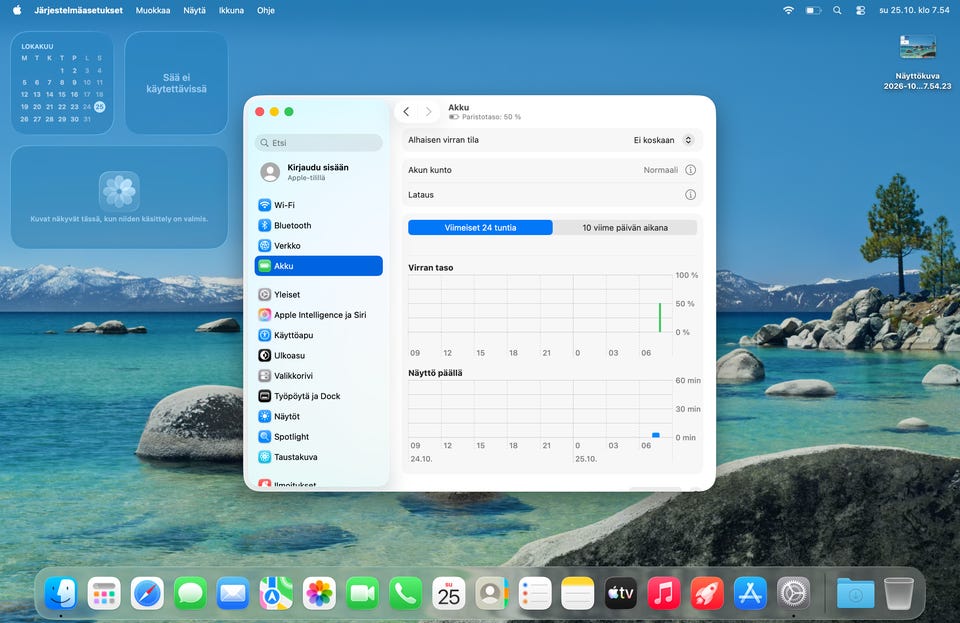The height and width of the screenshot is (623, 960).
Task: Click the Wi-Fi status menu bar icon
Action: coord(789,10)
